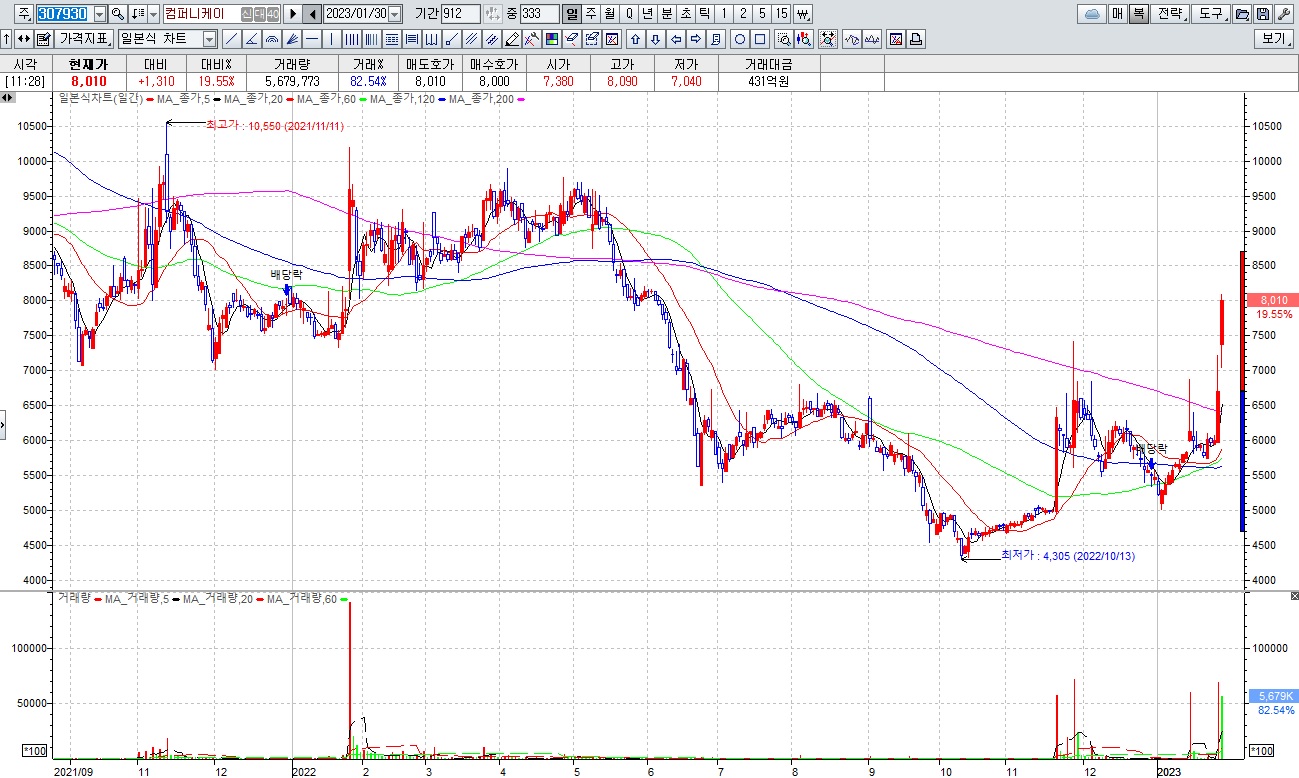This screenshot has width=1299, height=778.
Task: Select the 15 interval button
Action: tap(781, 14)
